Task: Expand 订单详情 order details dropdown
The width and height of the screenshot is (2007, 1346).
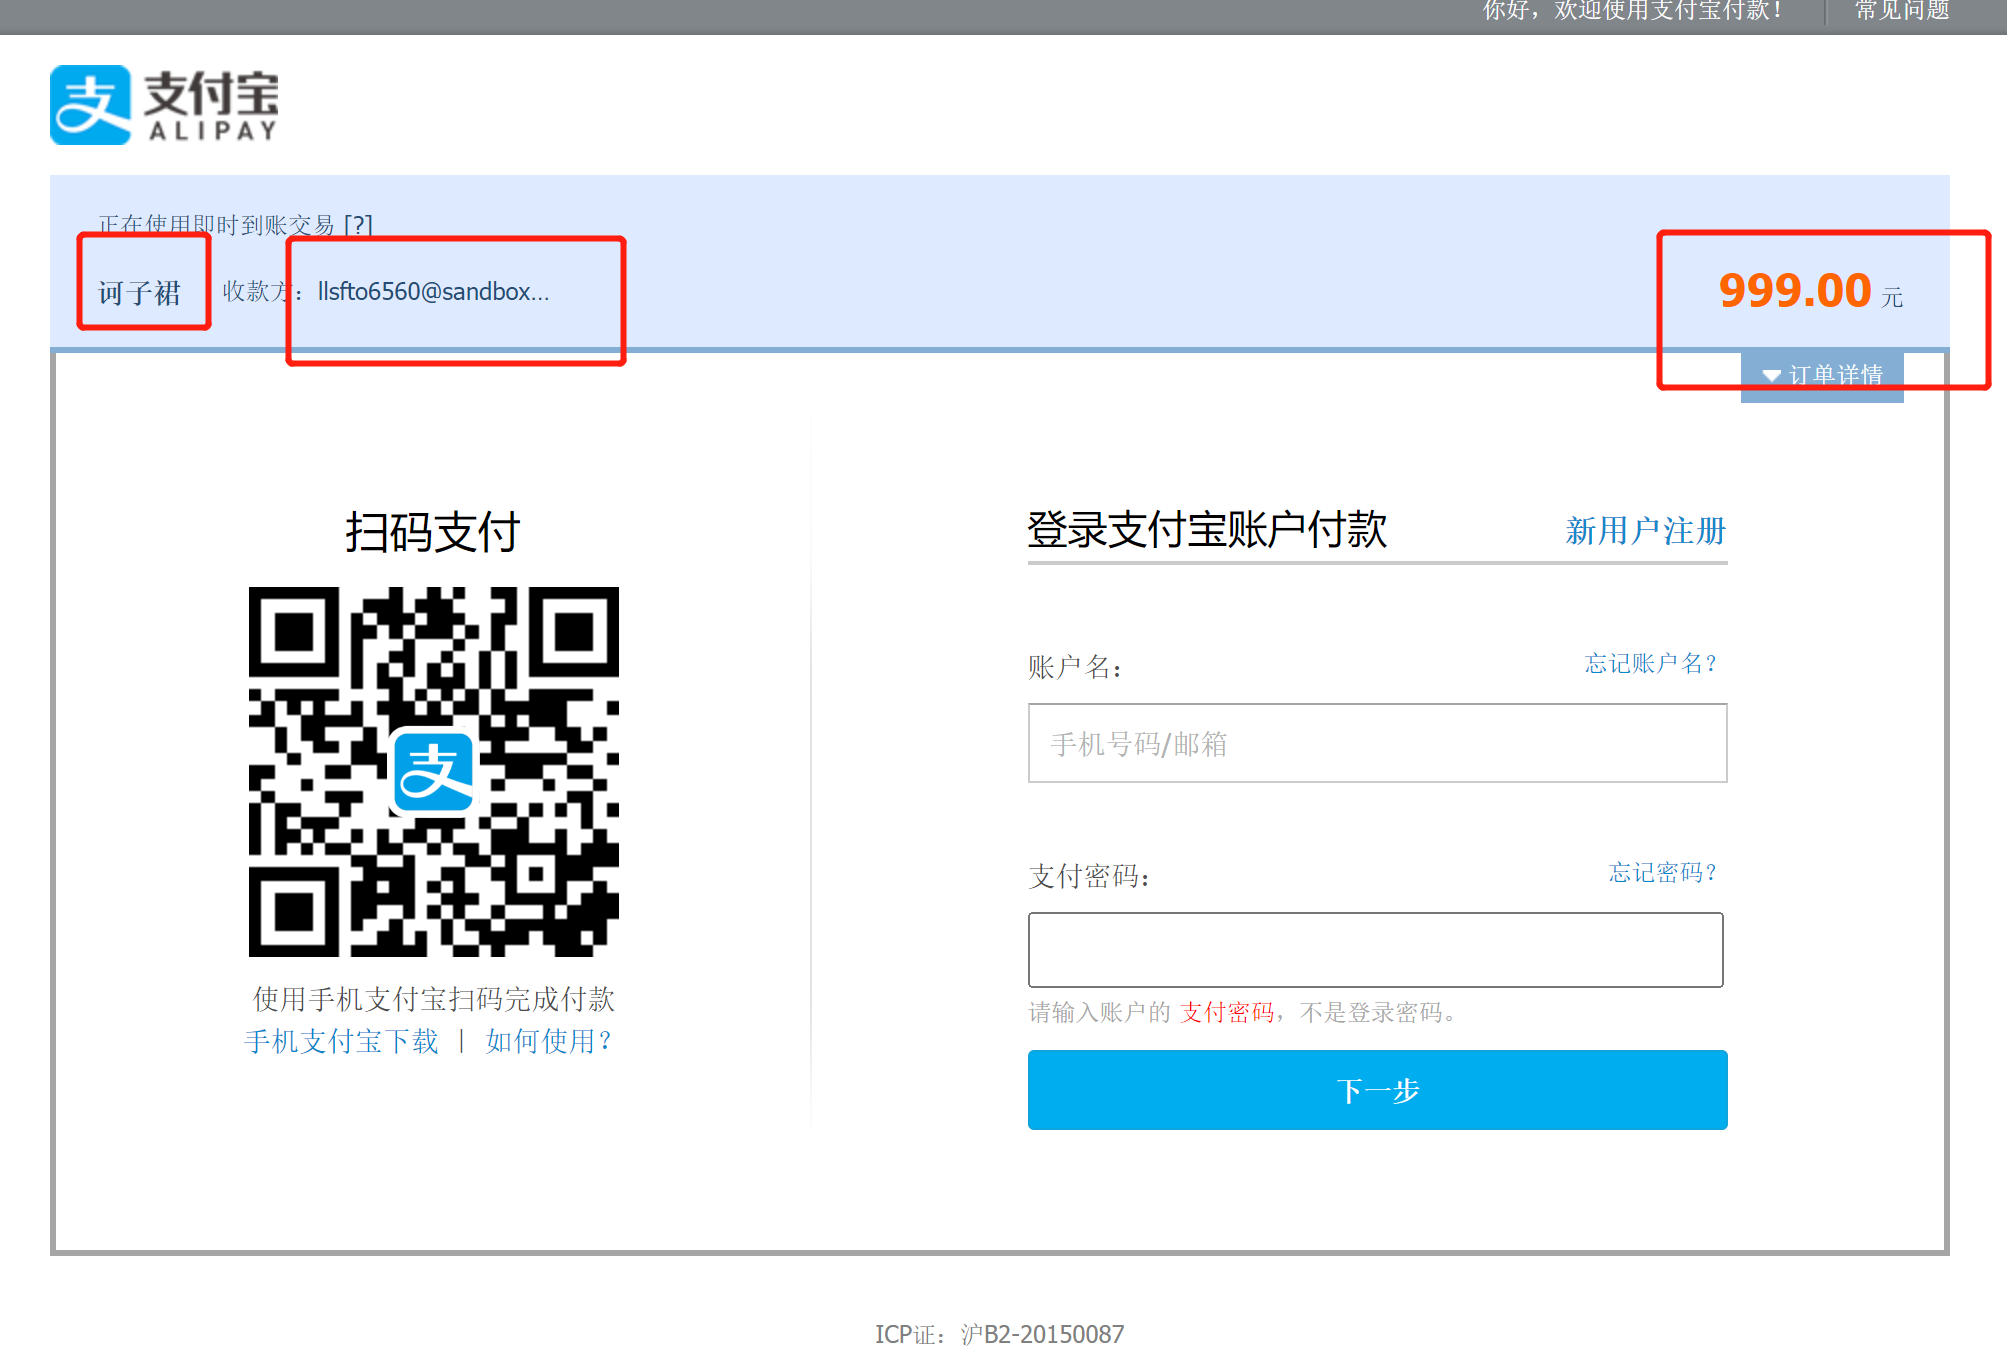Action: (1822, 376)
